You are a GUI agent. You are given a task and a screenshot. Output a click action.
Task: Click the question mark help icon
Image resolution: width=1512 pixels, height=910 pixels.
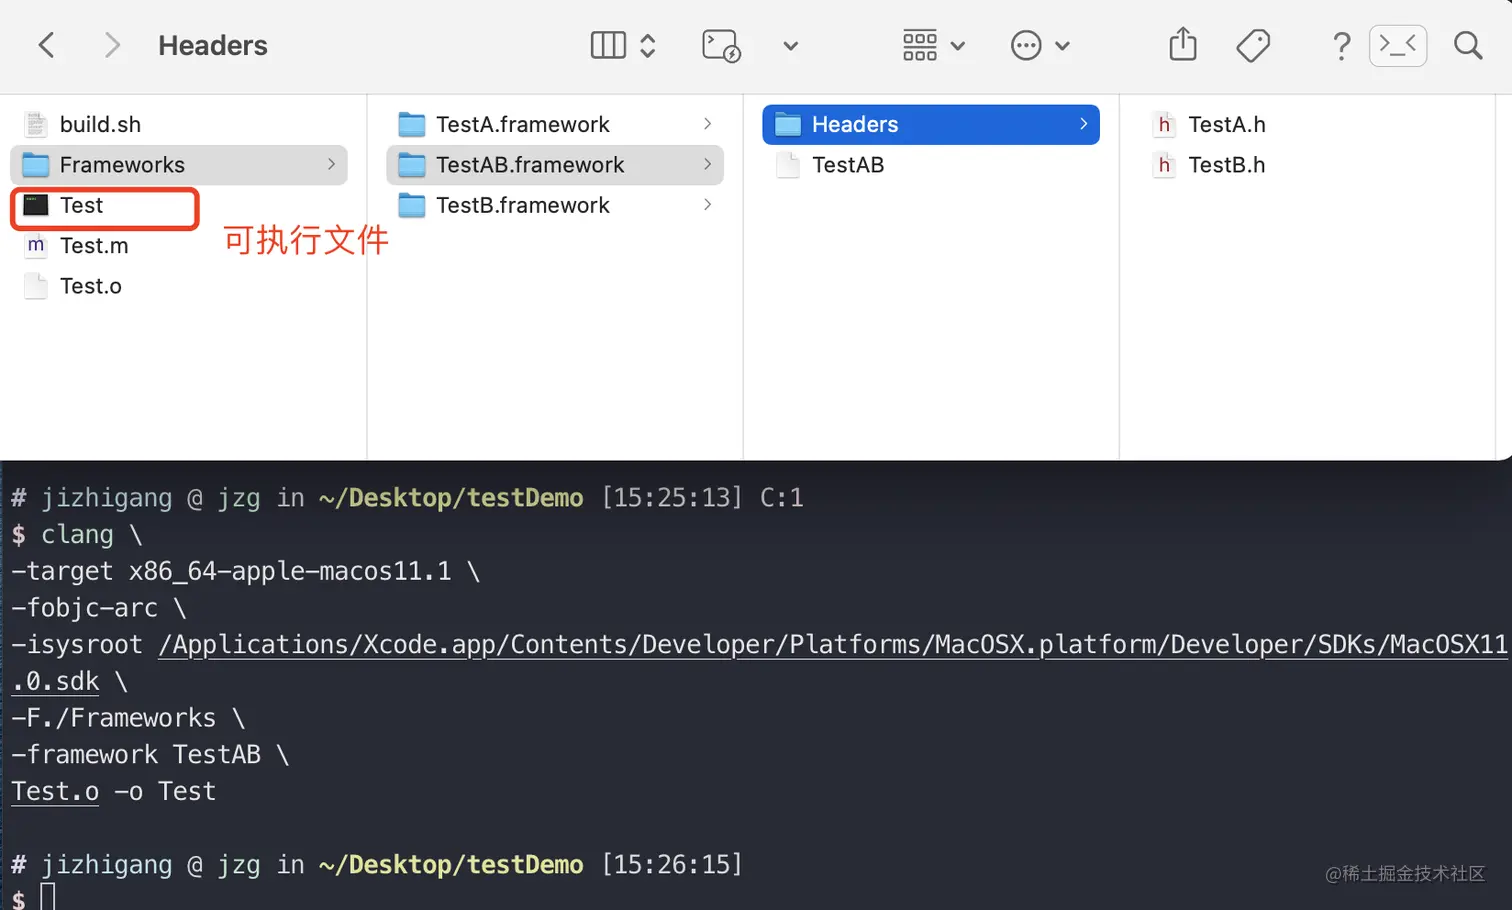[x=1341, y=45]
